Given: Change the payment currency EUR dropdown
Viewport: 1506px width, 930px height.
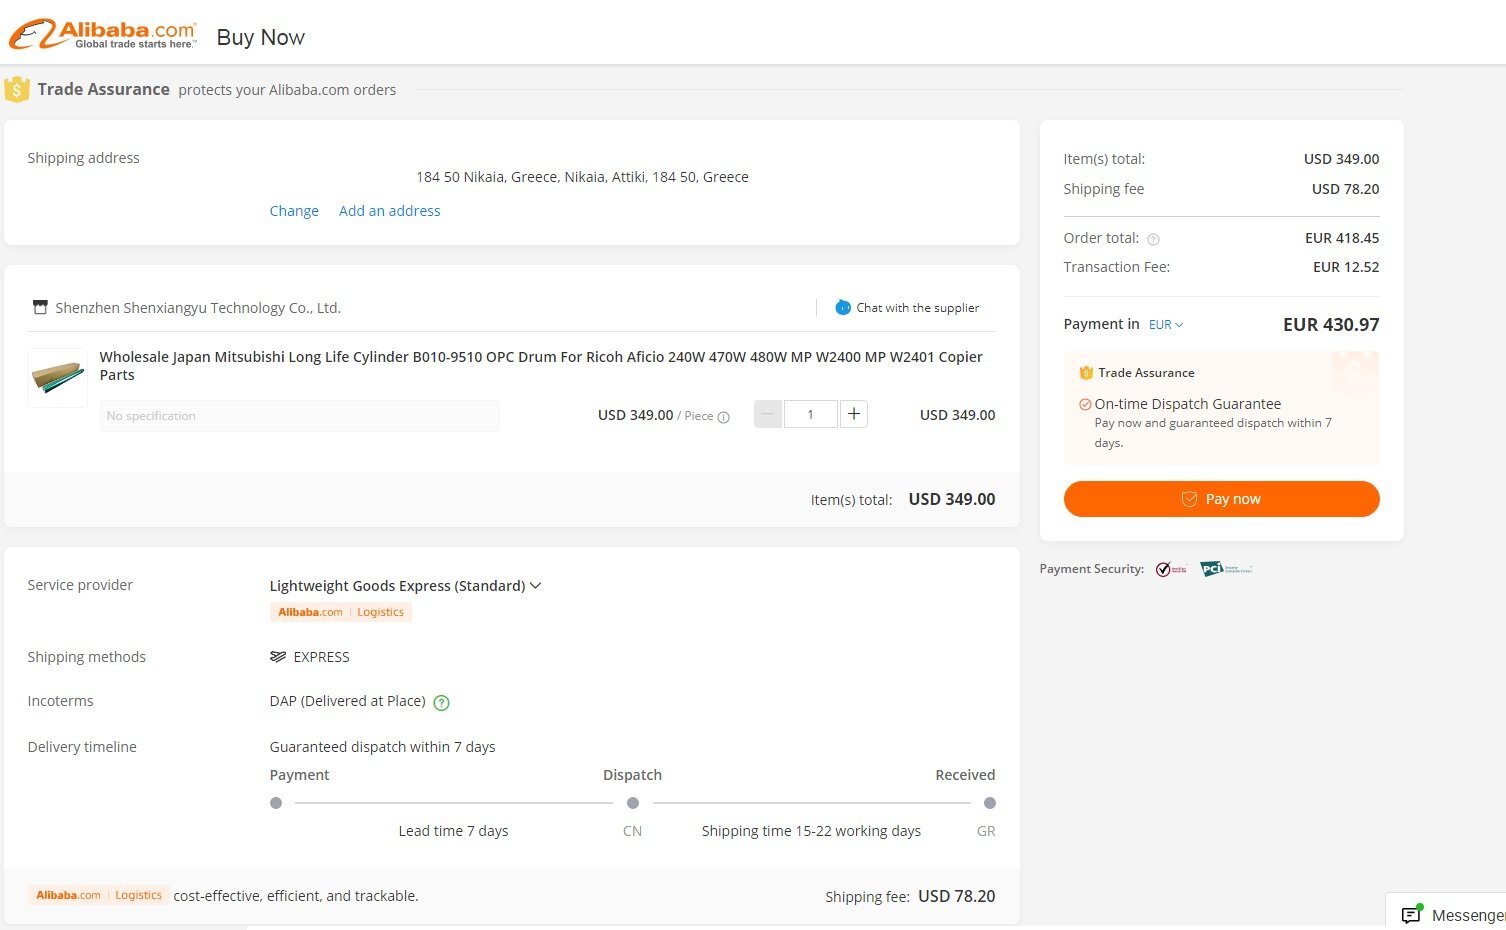Looking at the screenshot, I should click(x=1166, y=325).
